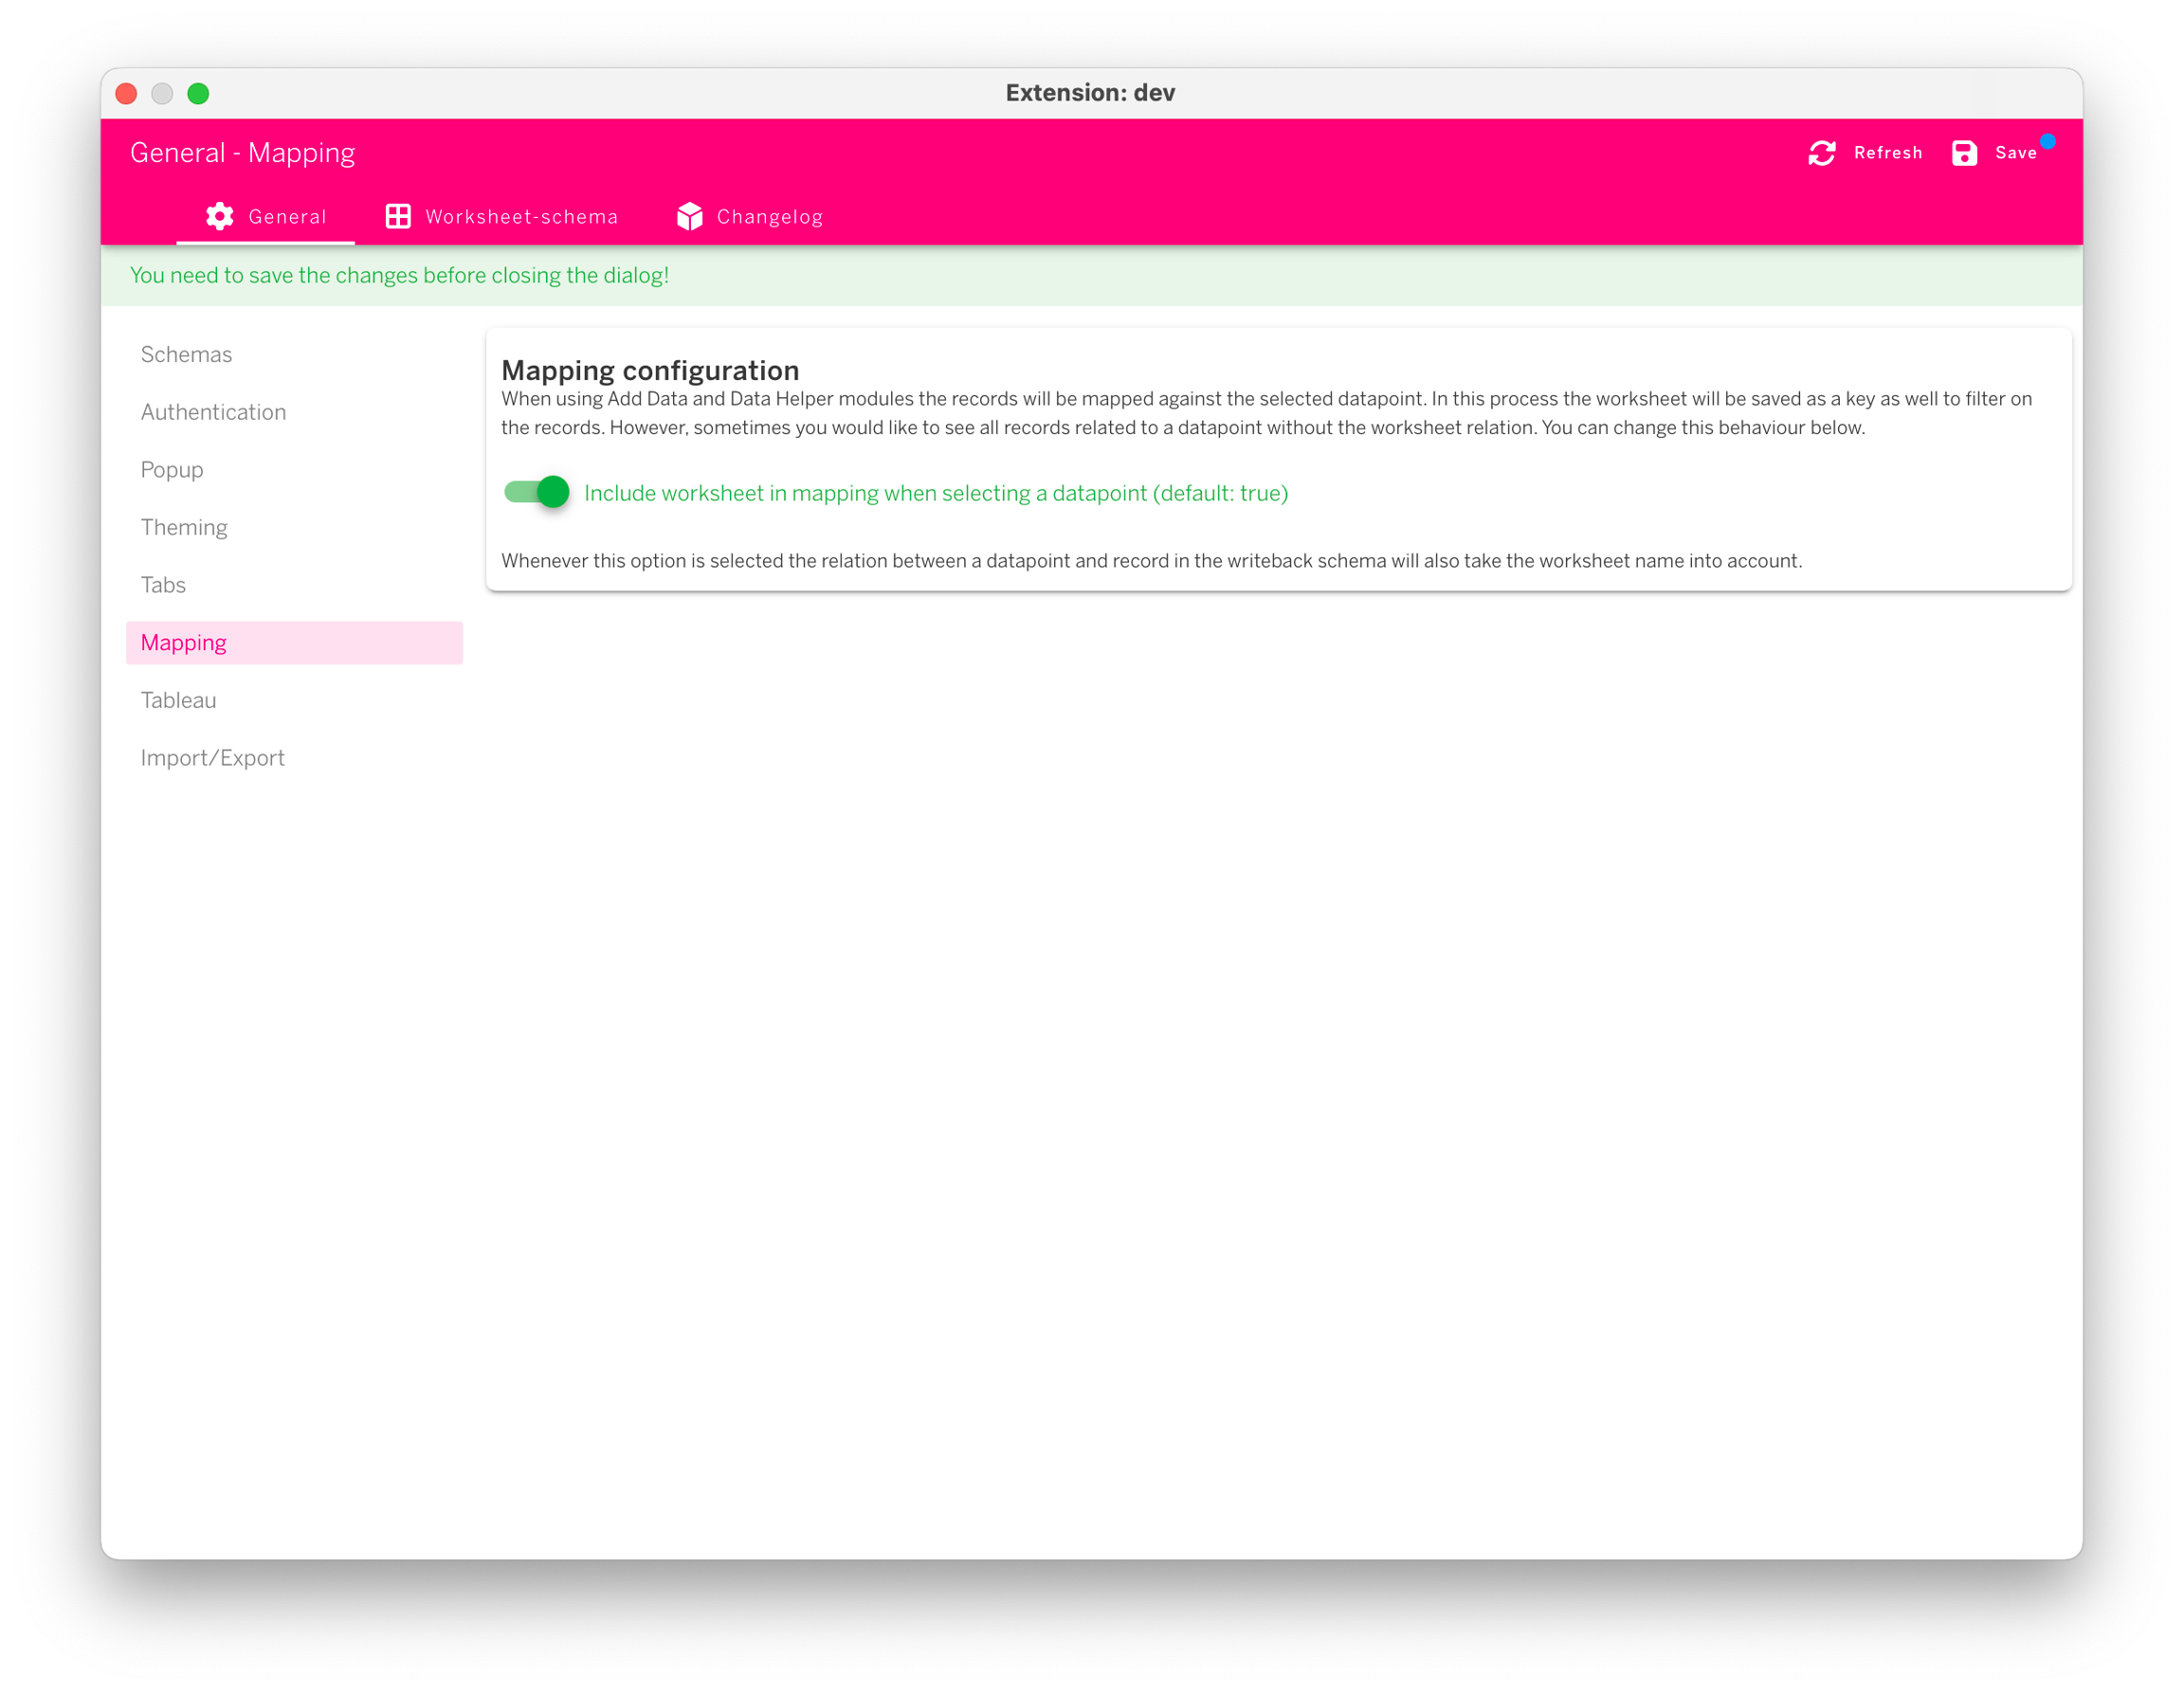Open the Changelog tab
Viewport: 2184px width, 1693px height.
pyautogui.click(x=768, y=217)
